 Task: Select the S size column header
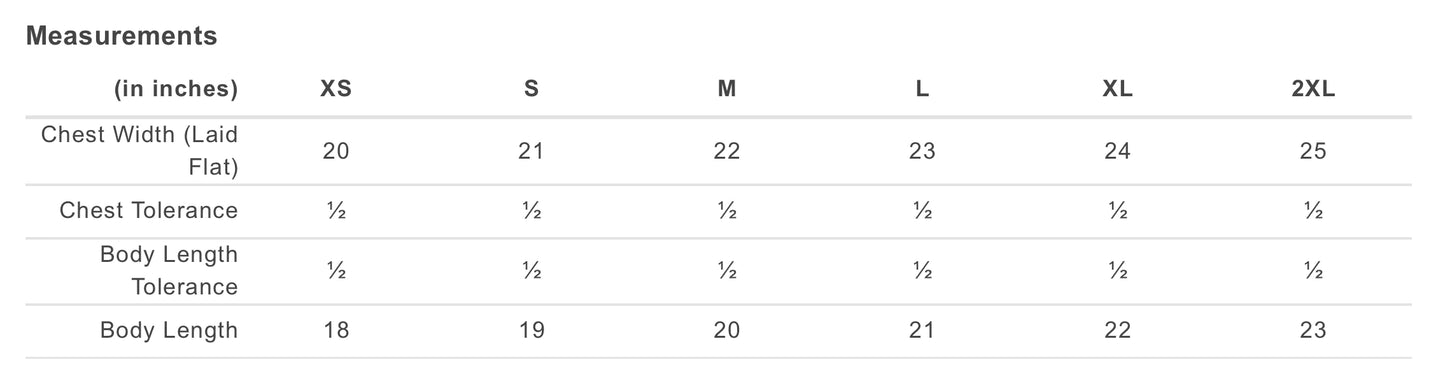pos(532,89)
